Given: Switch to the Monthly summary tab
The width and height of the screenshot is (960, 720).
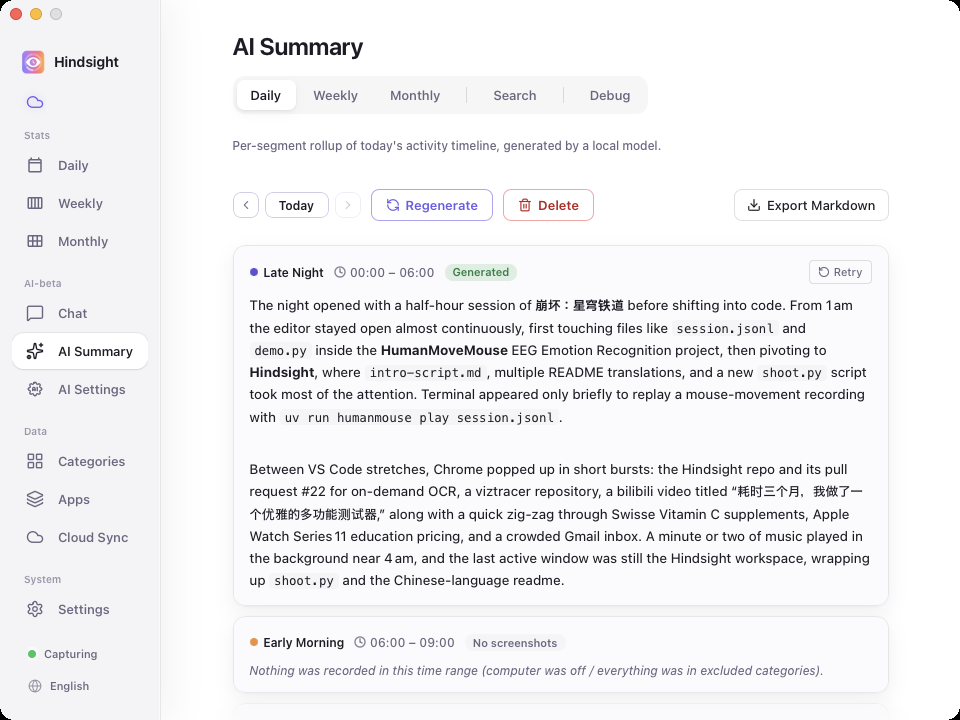Looking at the screenshot, I should [x=415, y=96].
